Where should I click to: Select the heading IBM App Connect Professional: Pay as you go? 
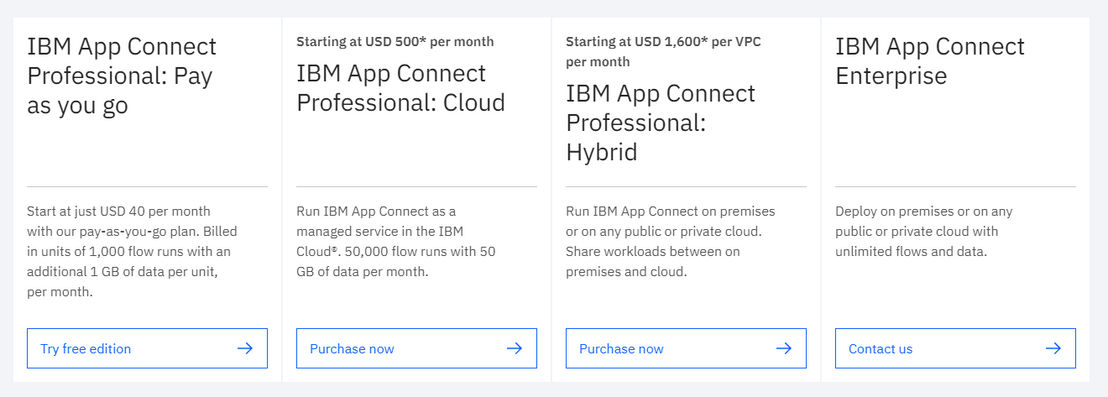click(122, 76)
